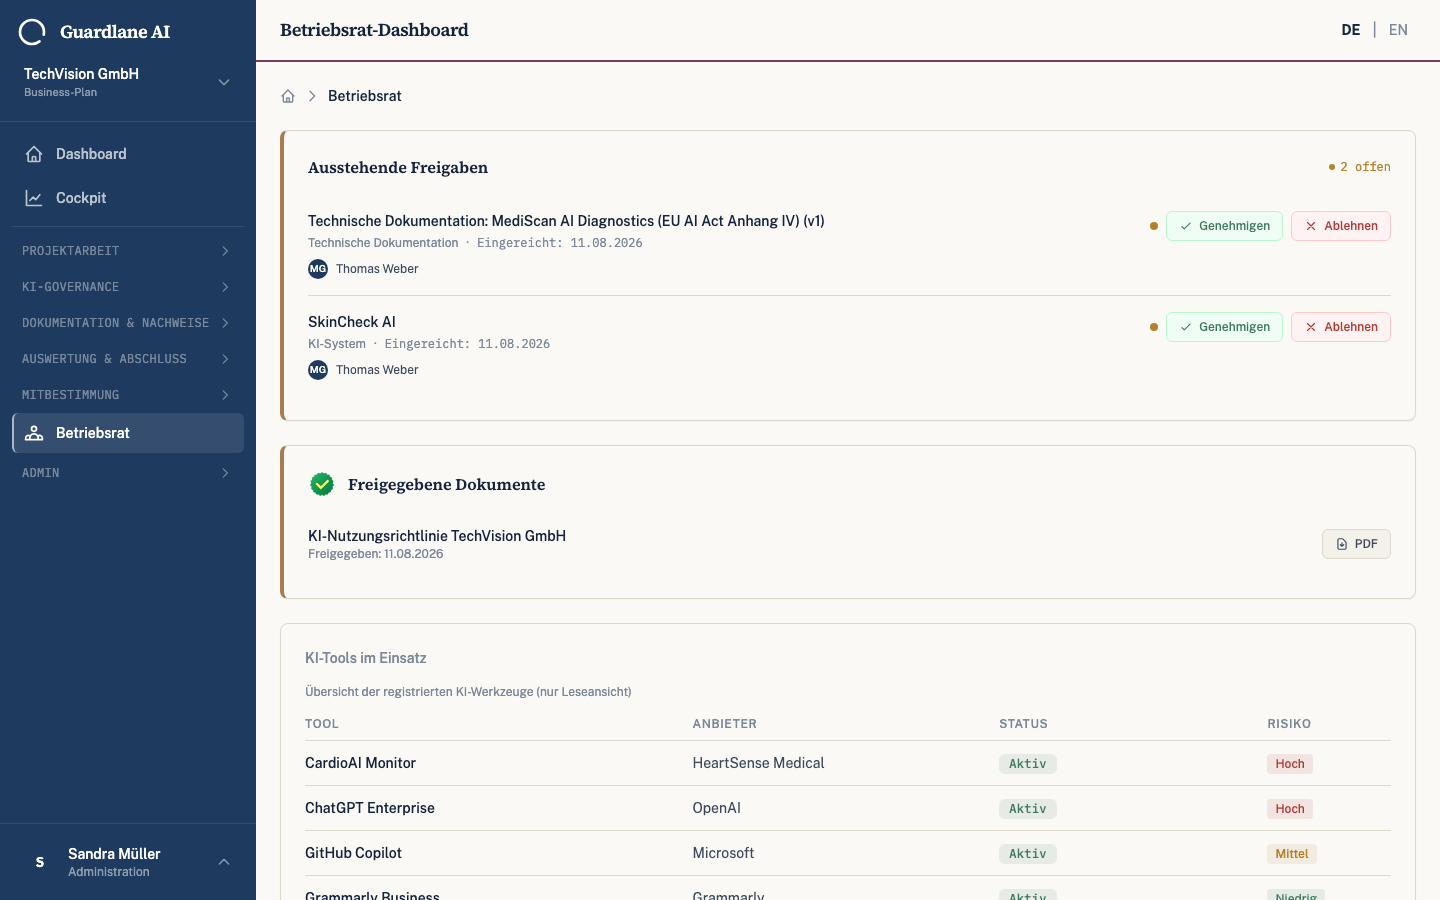Click the Dashboard house icon in sidebar
Image resolution: width=1440 pixels, height=900 pixels.
pos(34,154)
